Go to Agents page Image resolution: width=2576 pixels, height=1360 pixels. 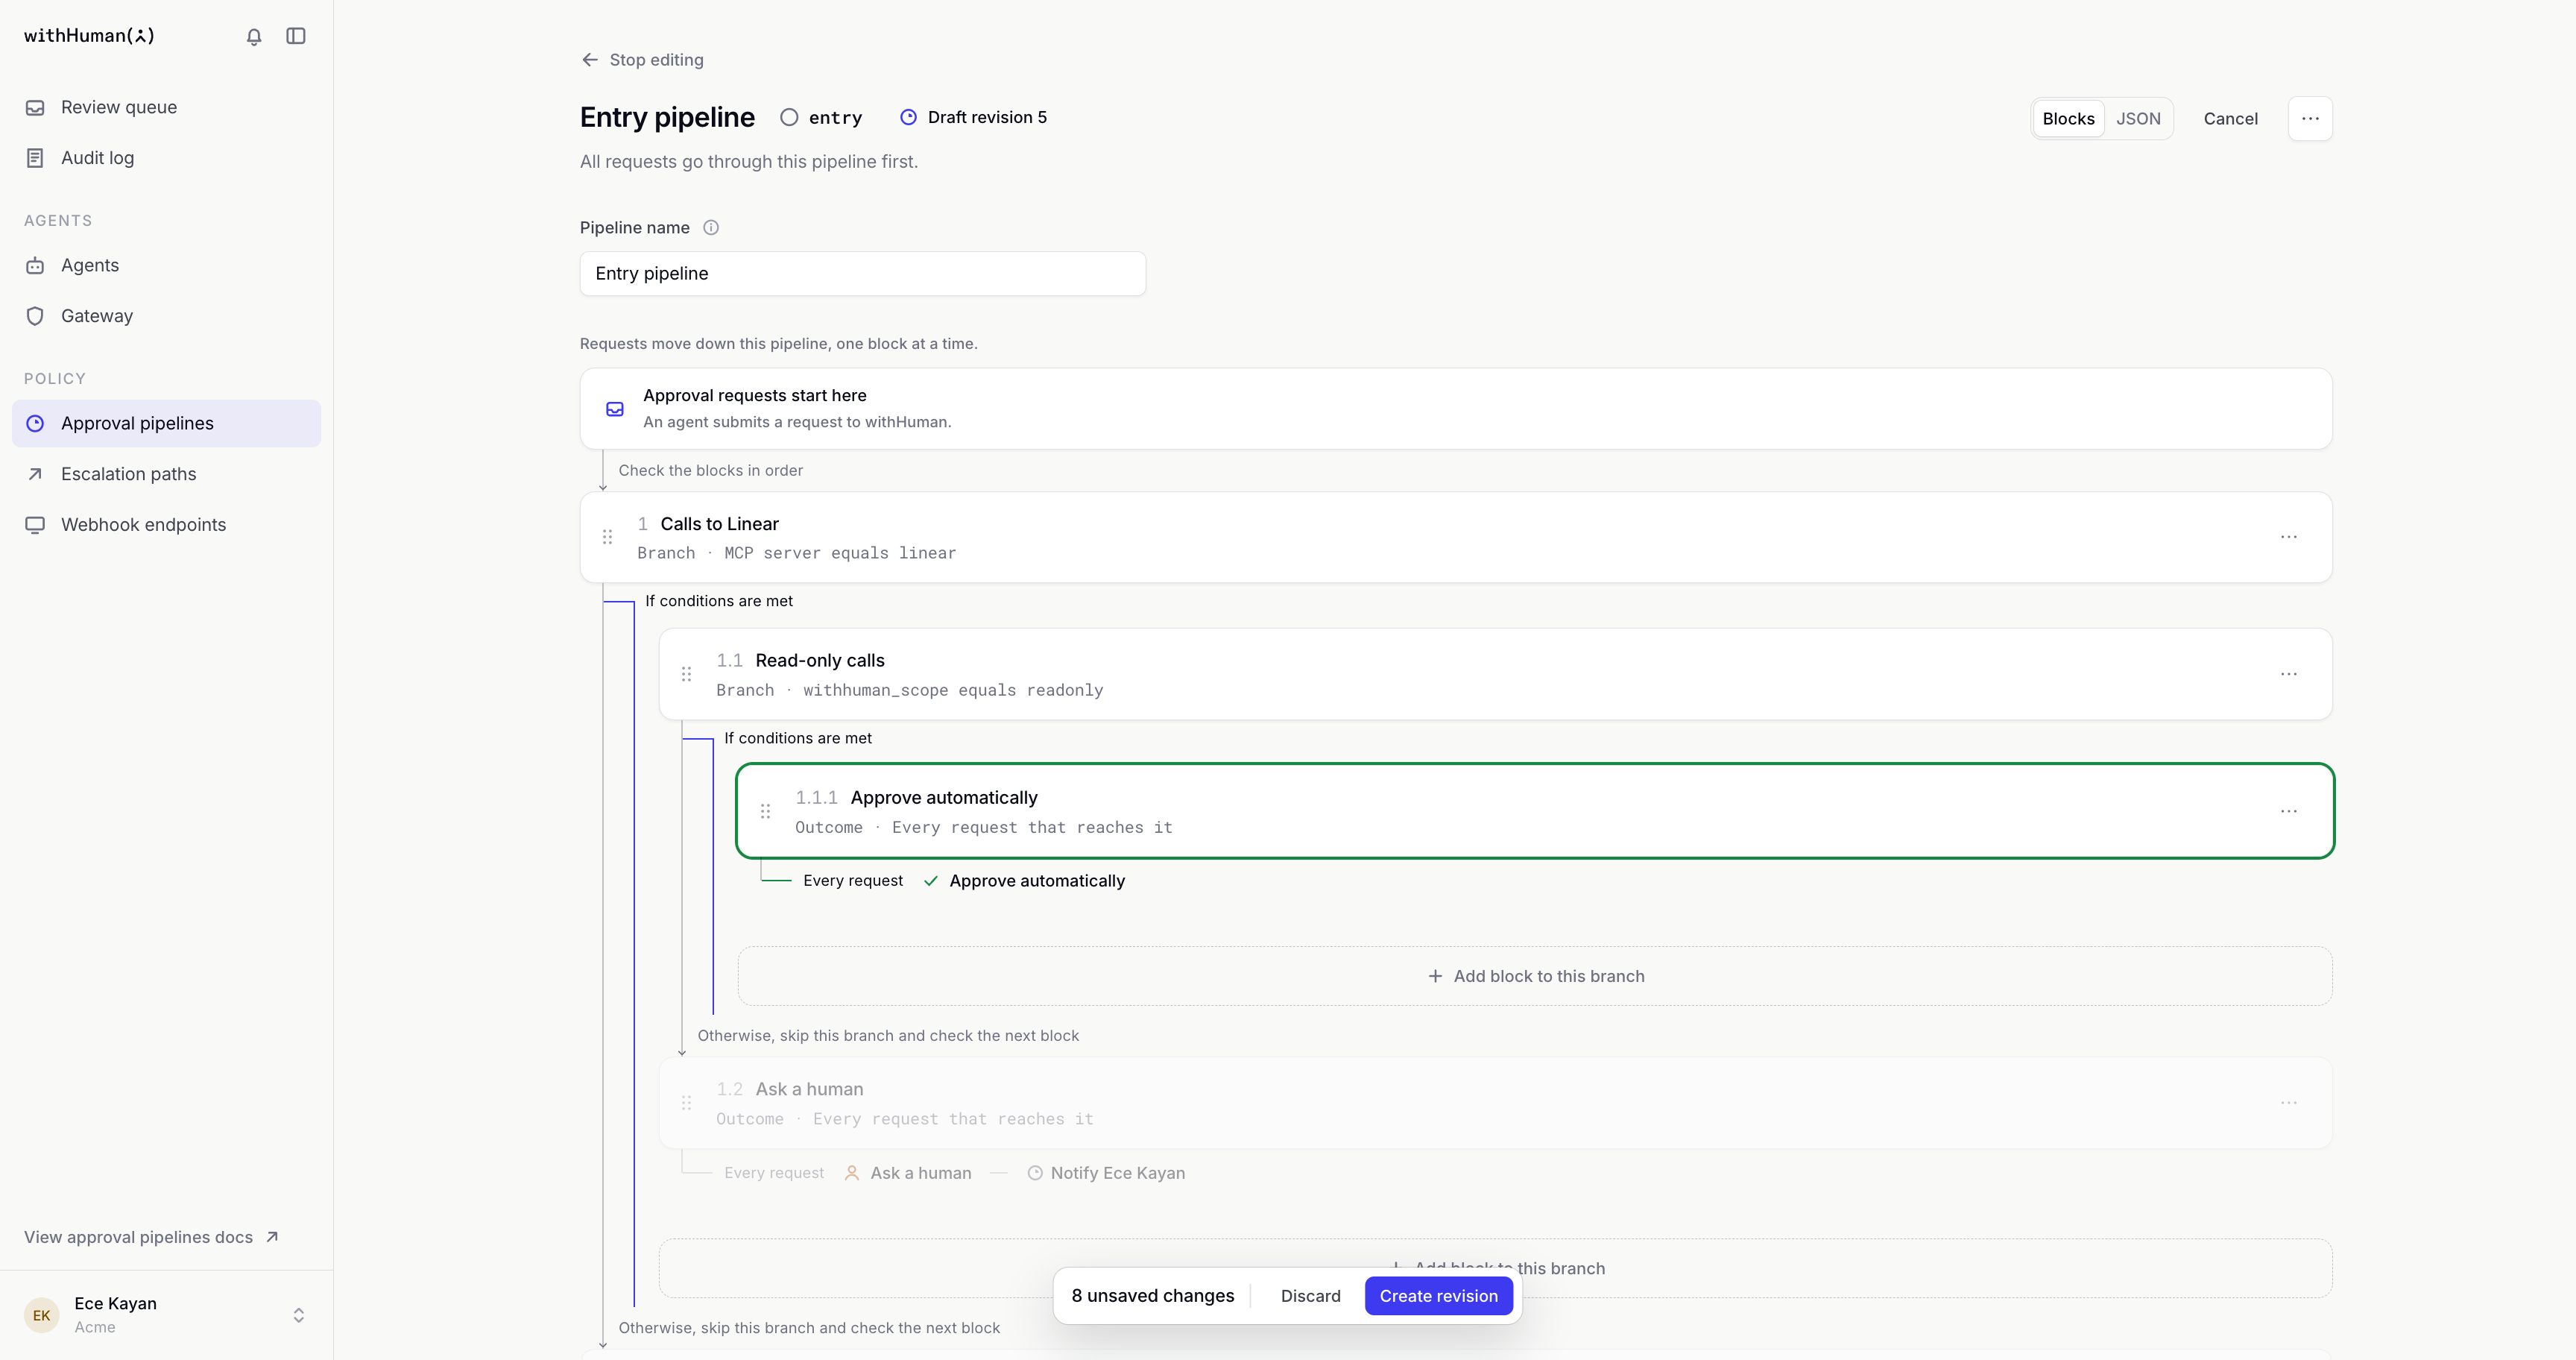pyautogui.click(x=166, y=265)
